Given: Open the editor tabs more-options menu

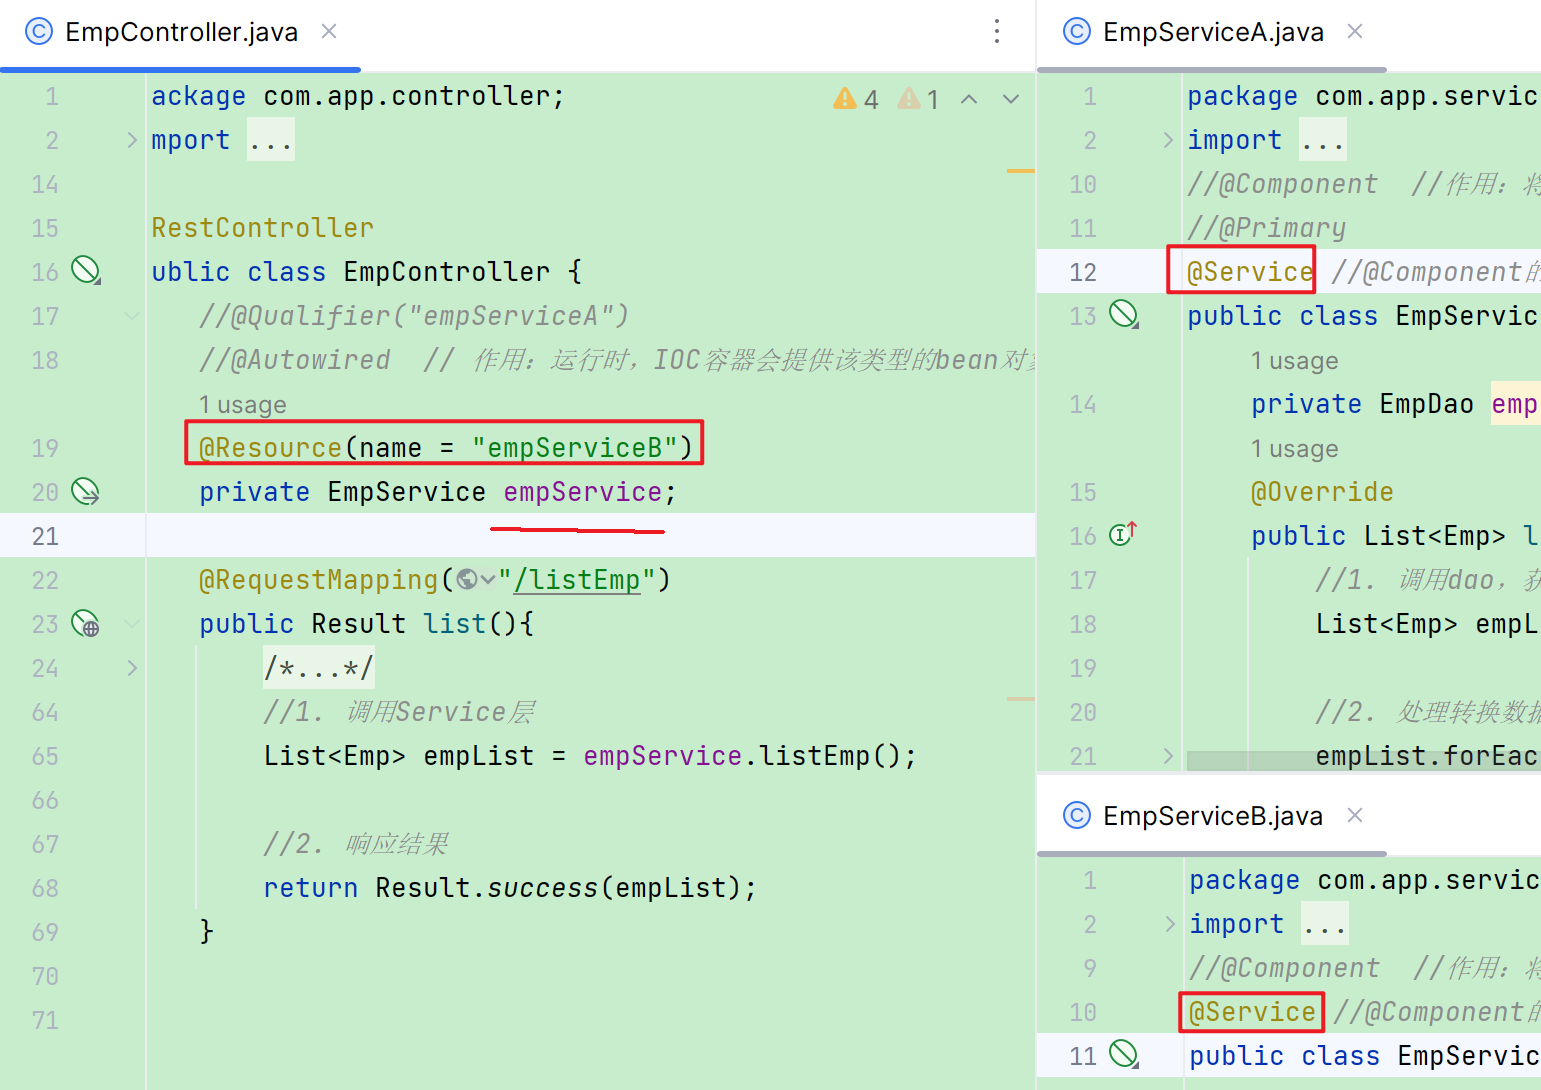Looking at the screenshot, I should [997, 32].
